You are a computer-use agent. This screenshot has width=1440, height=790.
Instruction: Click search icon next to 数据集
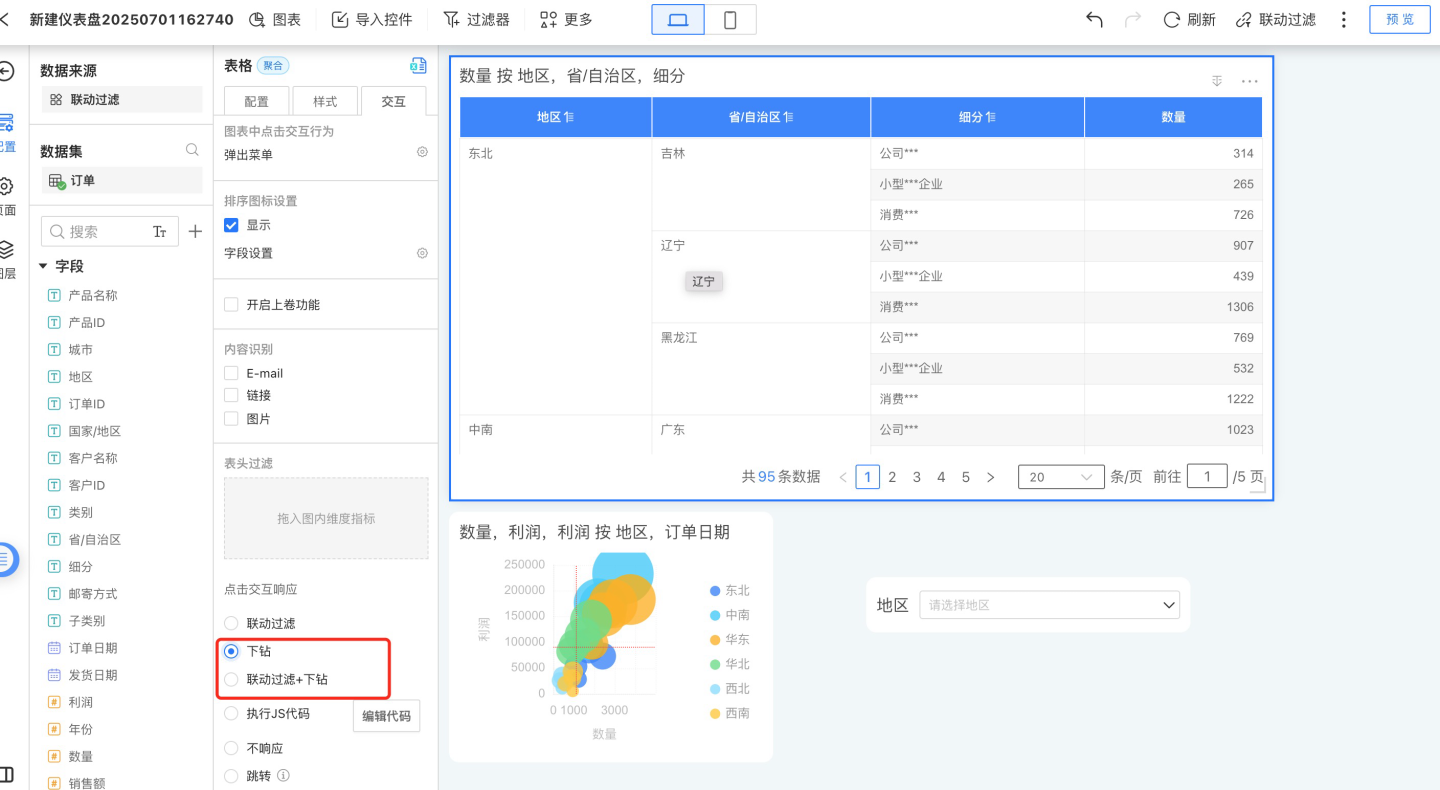pos(192,150)
